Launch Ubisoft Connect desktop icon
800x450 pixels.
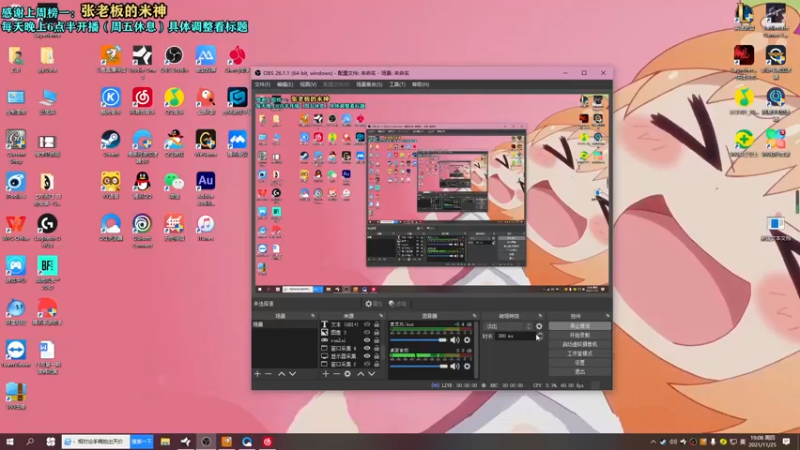(142, 230)
